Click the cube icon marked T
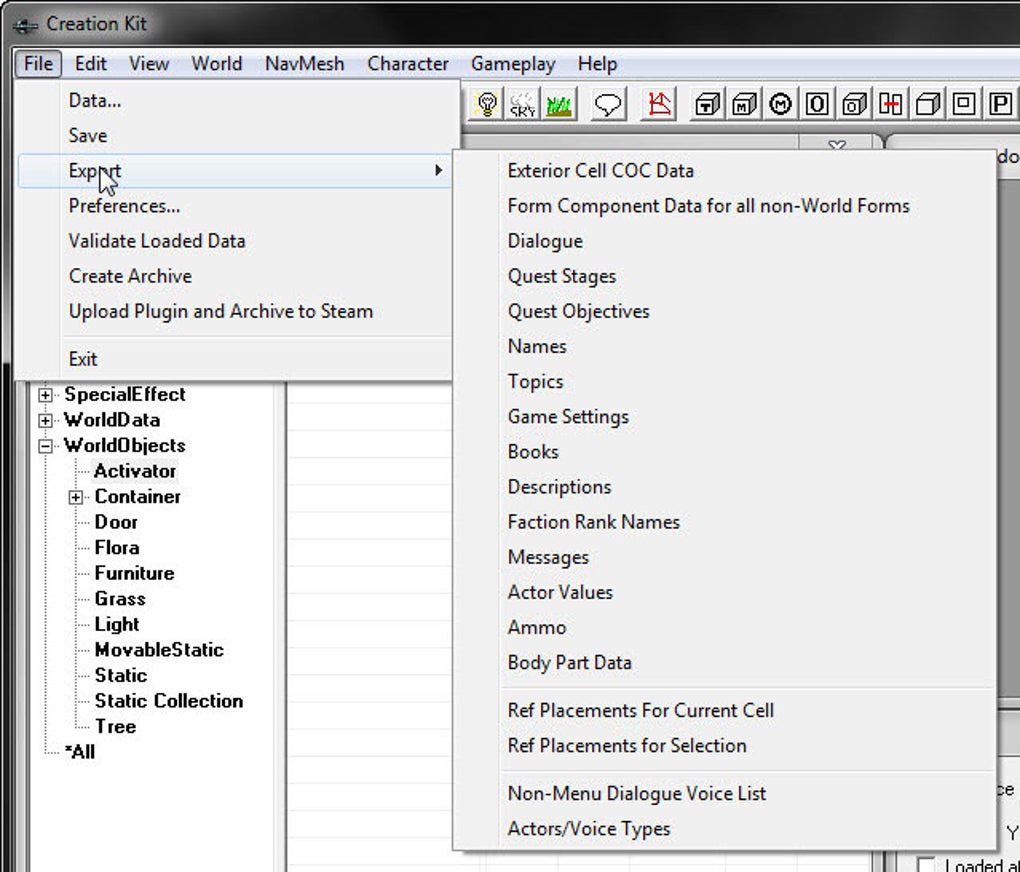1020x872 pixels. click(707, 104)
